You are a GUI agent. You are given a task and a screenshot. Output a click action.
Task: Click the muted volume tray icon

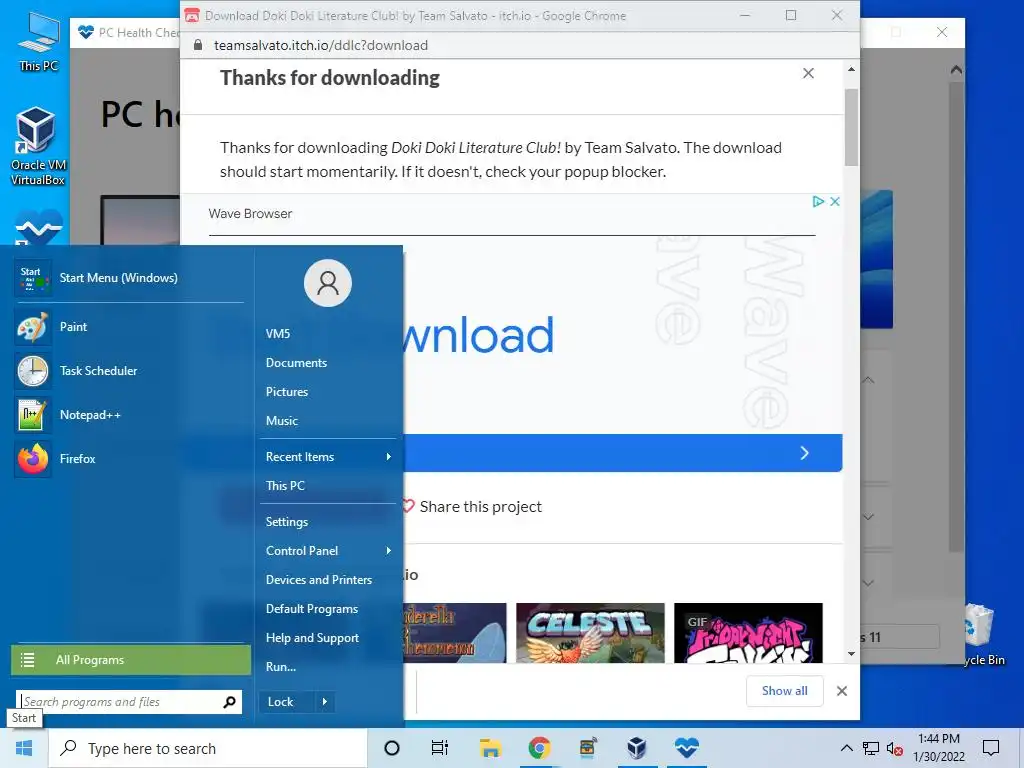click(x=895, y=748)
